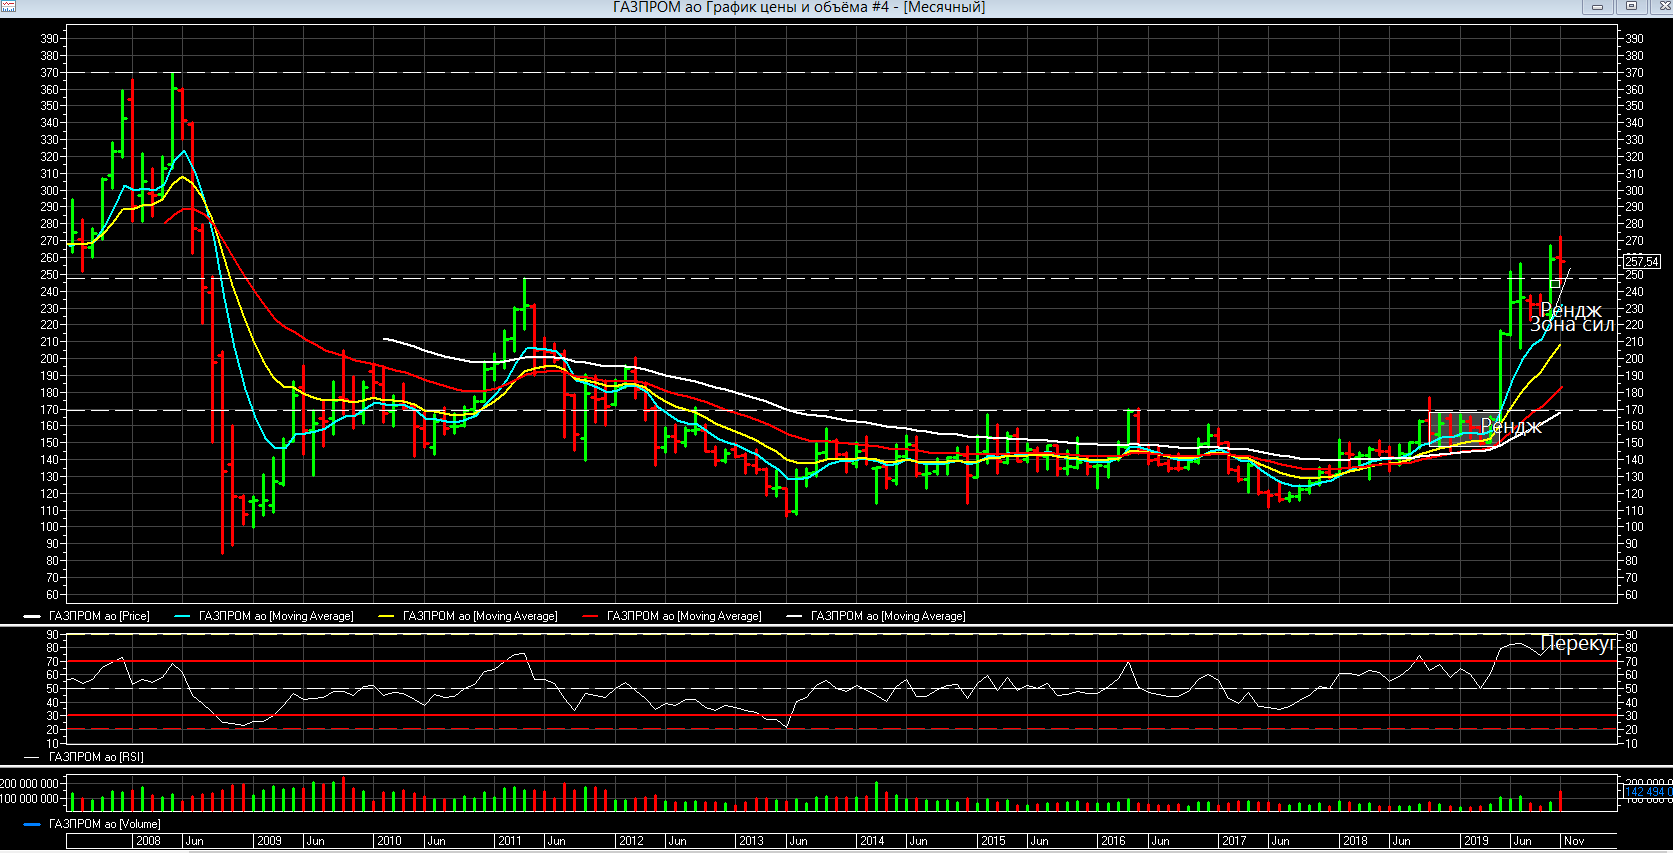1673x853 pixels.
Task: Click the 2018 label on the time axis
Action: click(x=1355, y=841)
